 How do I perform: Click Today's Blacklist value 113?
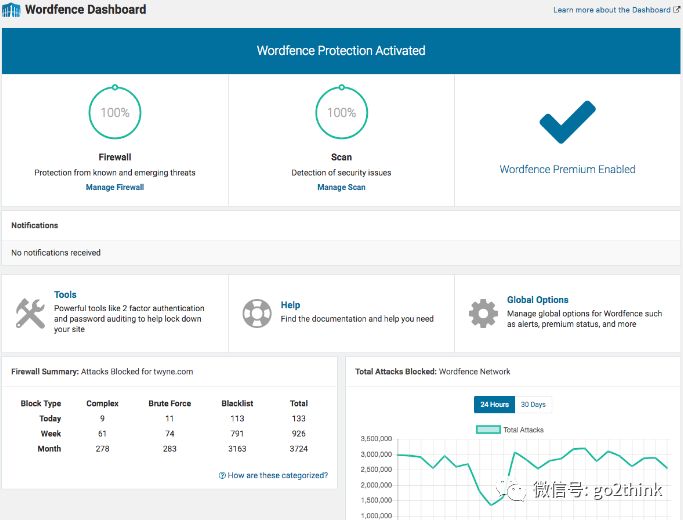point(237,419)
